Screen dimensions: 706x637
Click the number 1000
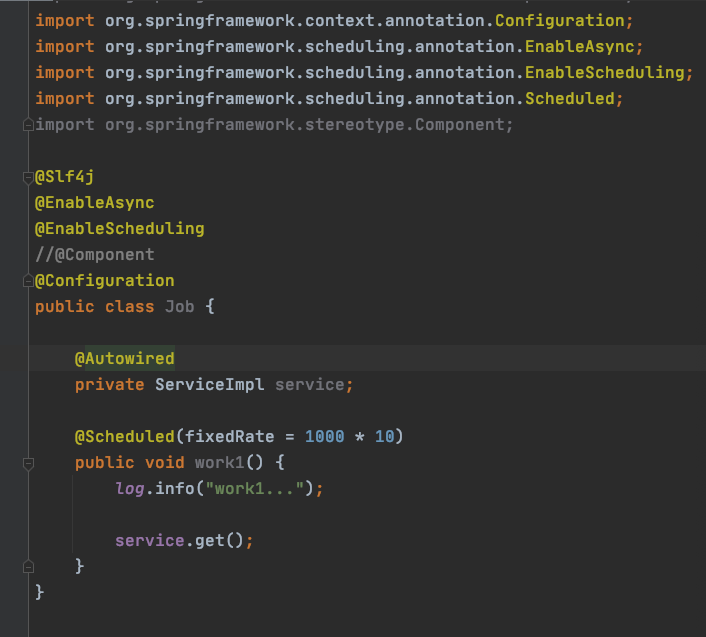[325, 437]
